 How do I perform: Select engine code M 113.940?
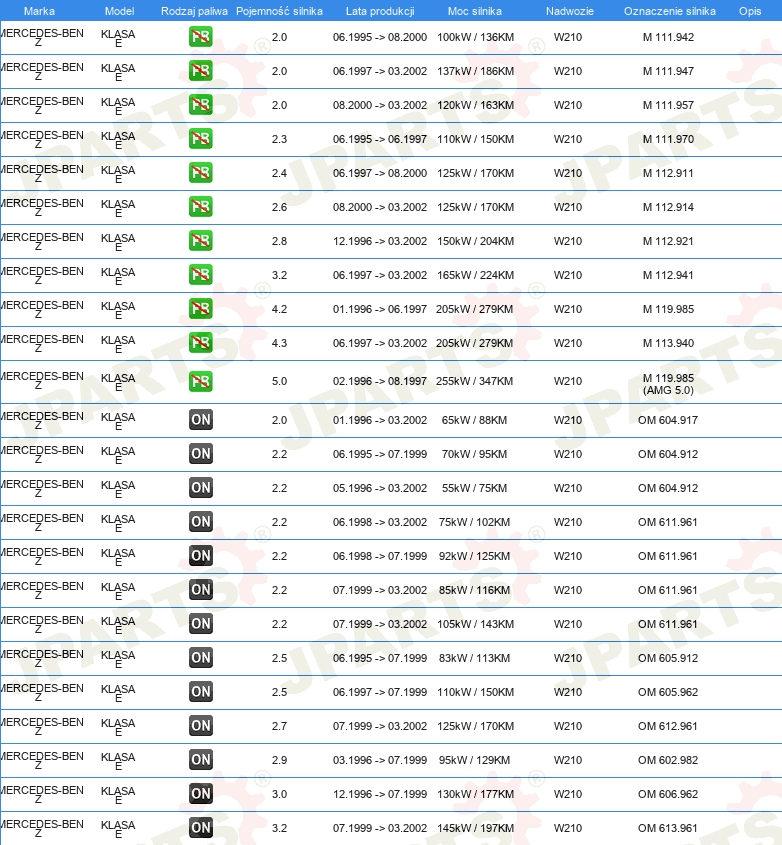click(x=668, y=343)
